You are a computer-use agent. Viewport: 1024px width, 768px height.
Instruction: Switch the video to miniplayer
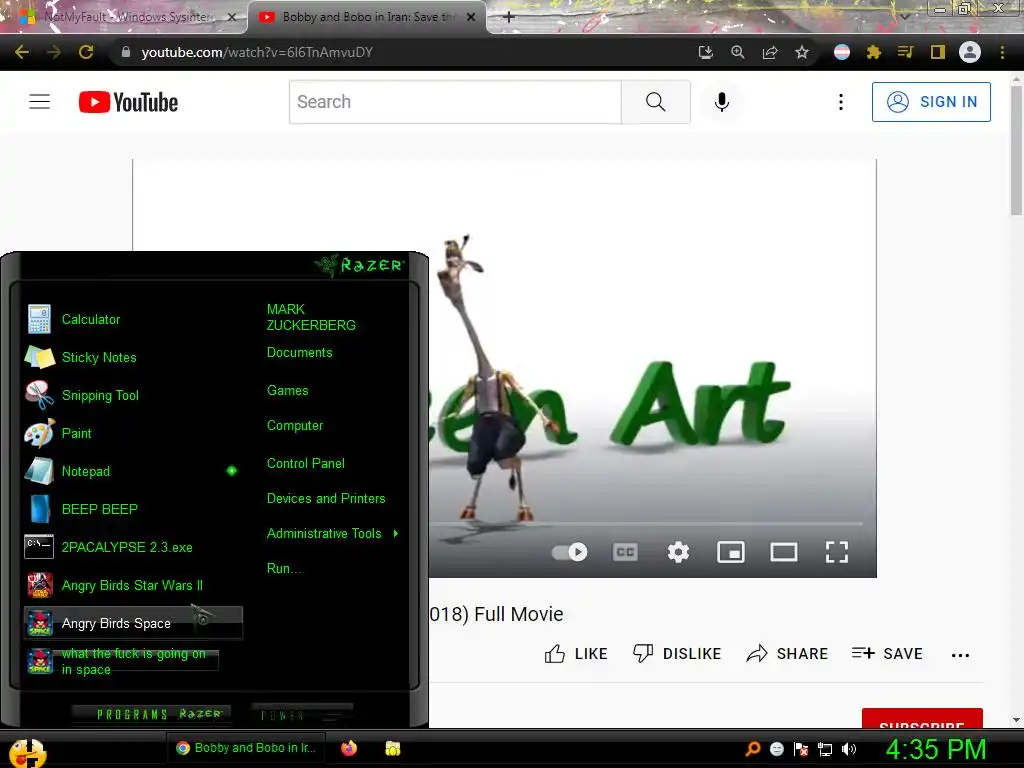[x=731, y=552]
